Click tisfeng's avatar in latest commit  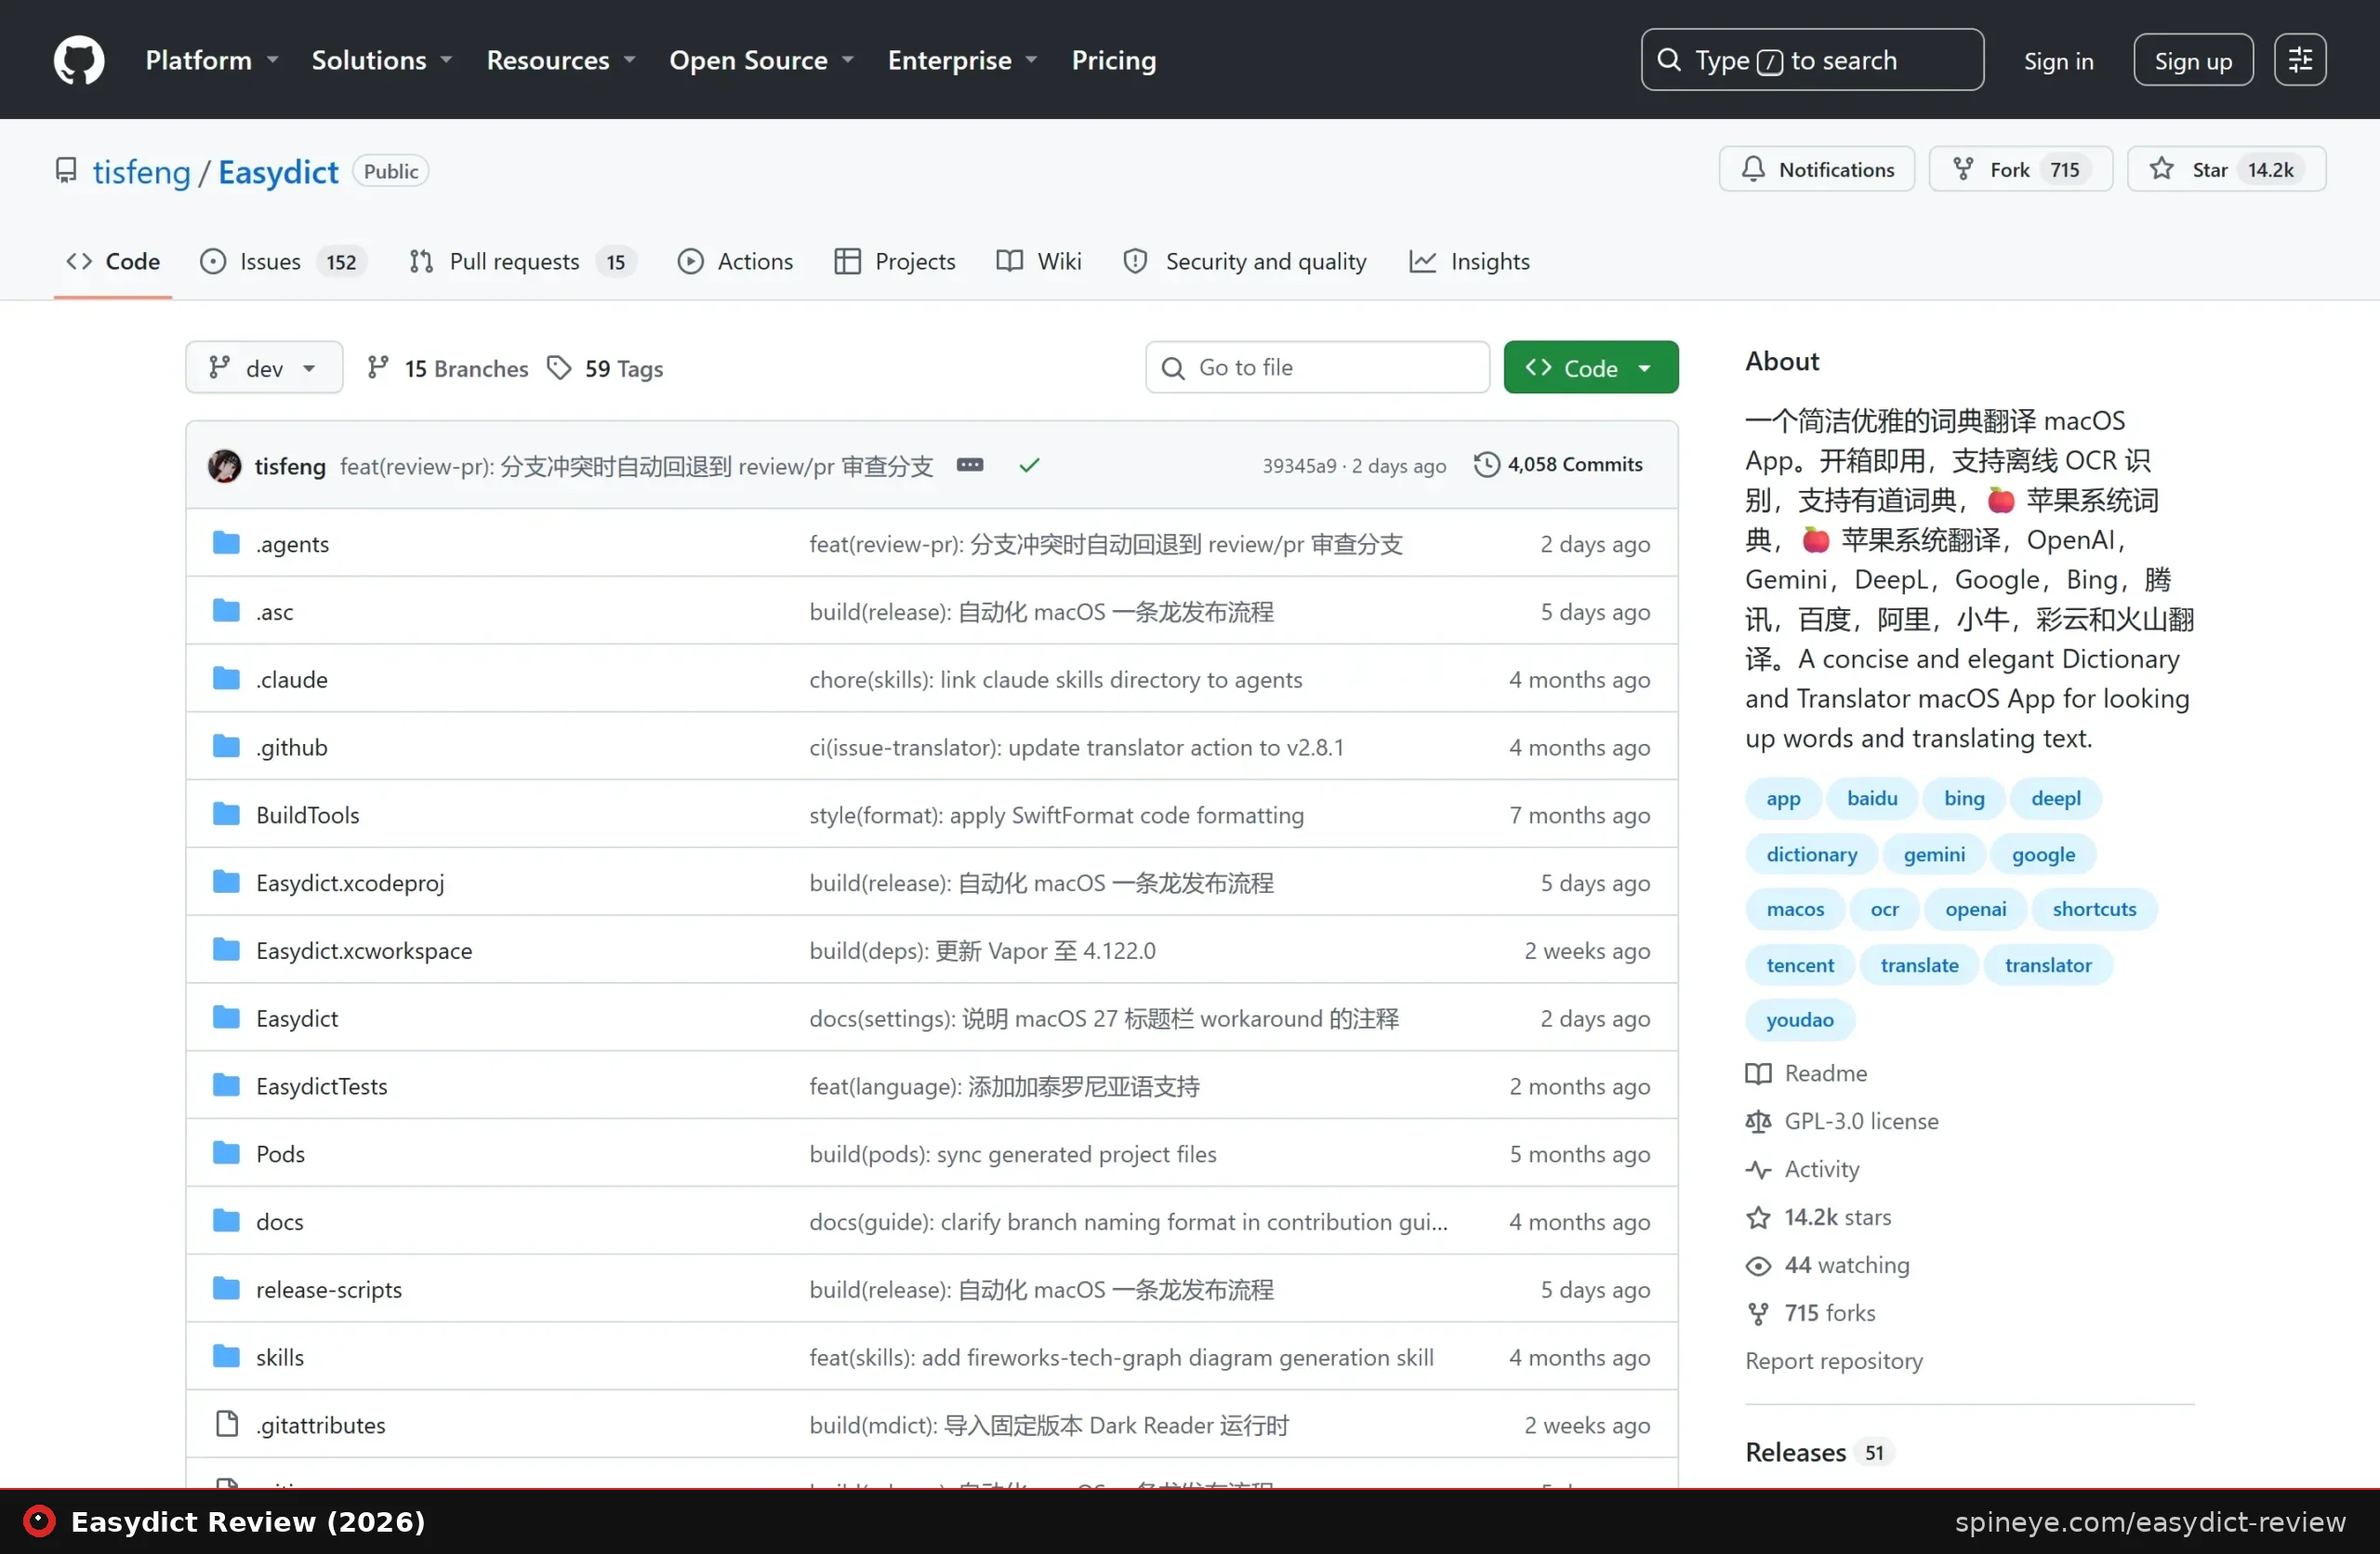tap(224, 466)
